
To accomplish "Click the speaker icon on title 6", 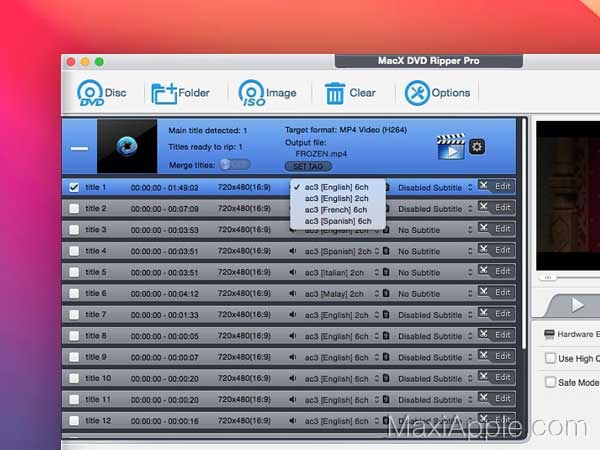I will pyautogui.click(x=293, y=293).
